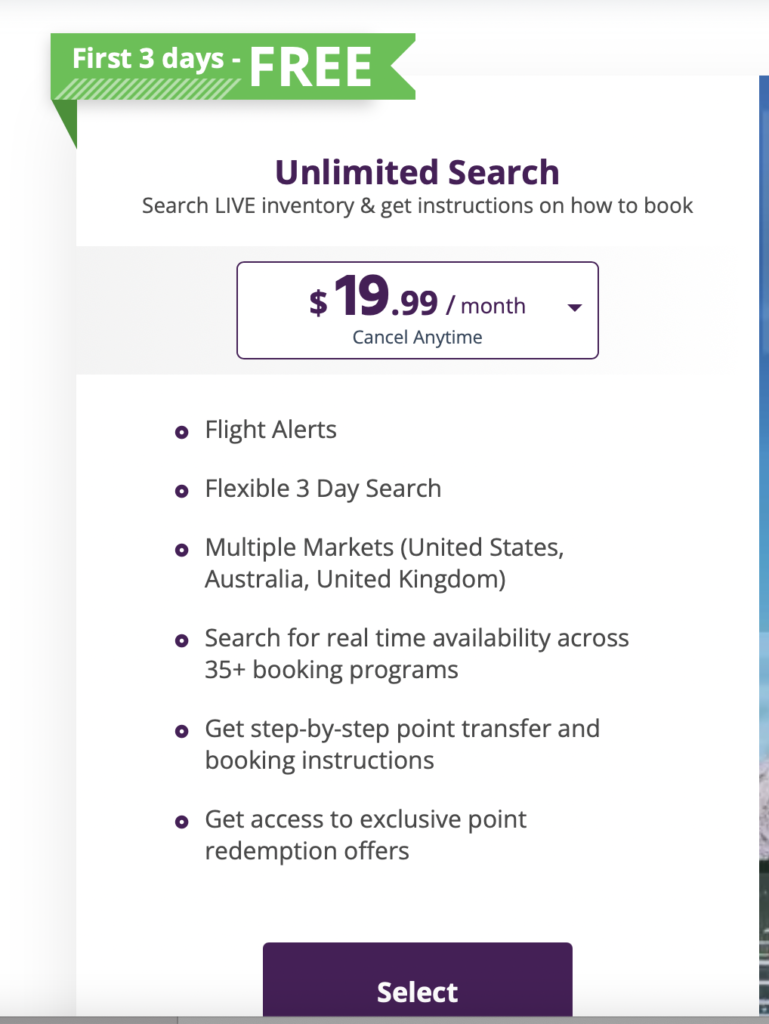Click the bullet icon next to real time availability
This screenshot has height=1024, width=769.
pyautogui.click(x=181, y=639)
